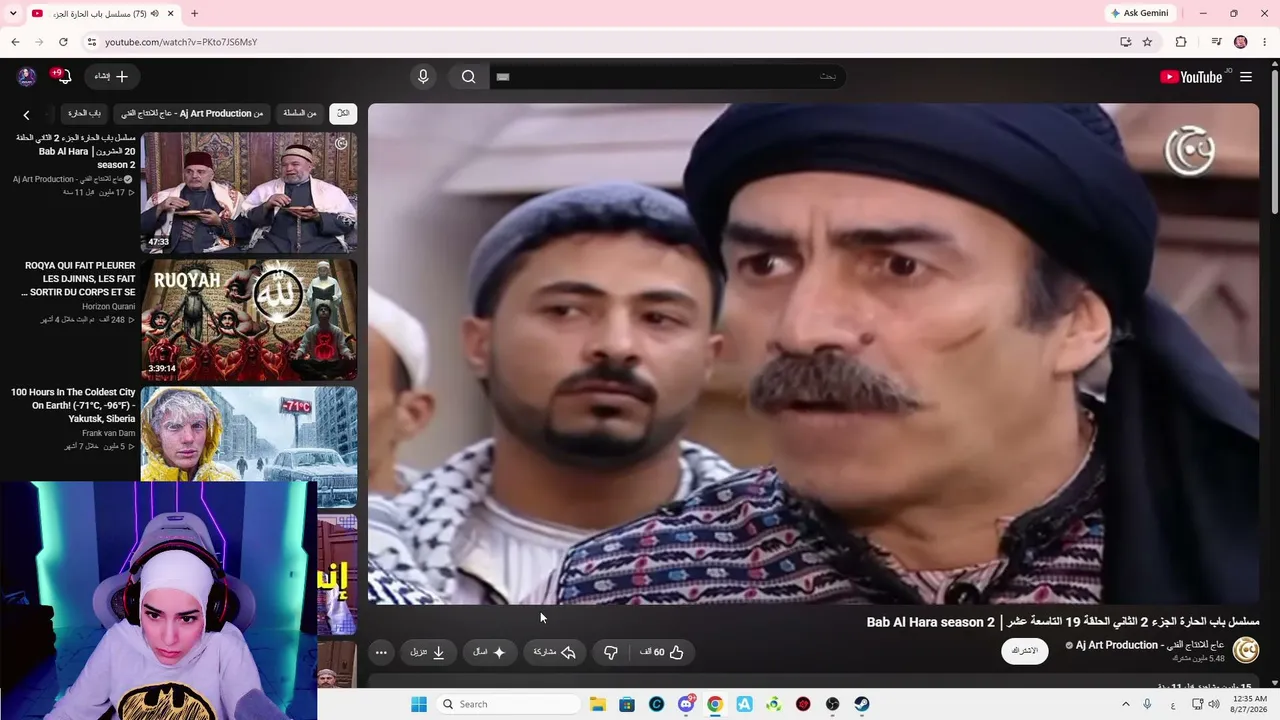Open Chrome three-dot menu
The width and height of the screenshot is (1280, 720).
tap(1265, 42)
